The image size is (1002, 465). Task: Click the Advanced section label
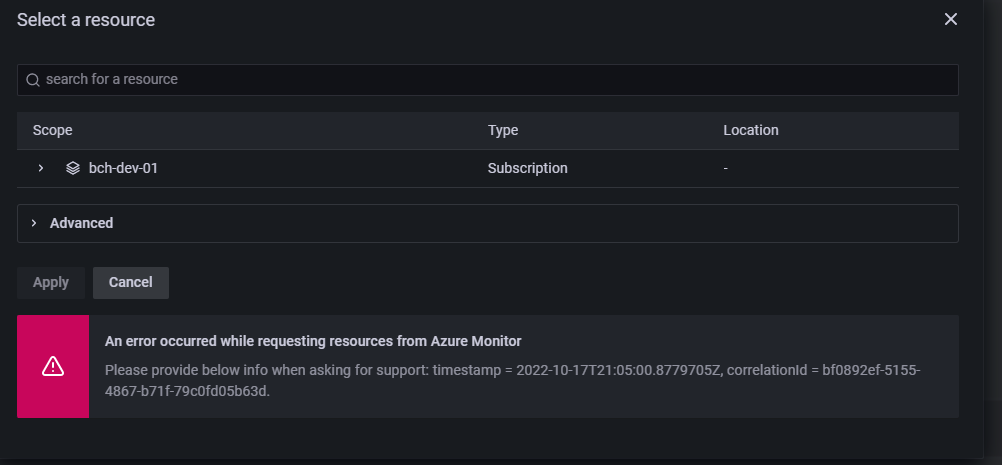[81, 223]
